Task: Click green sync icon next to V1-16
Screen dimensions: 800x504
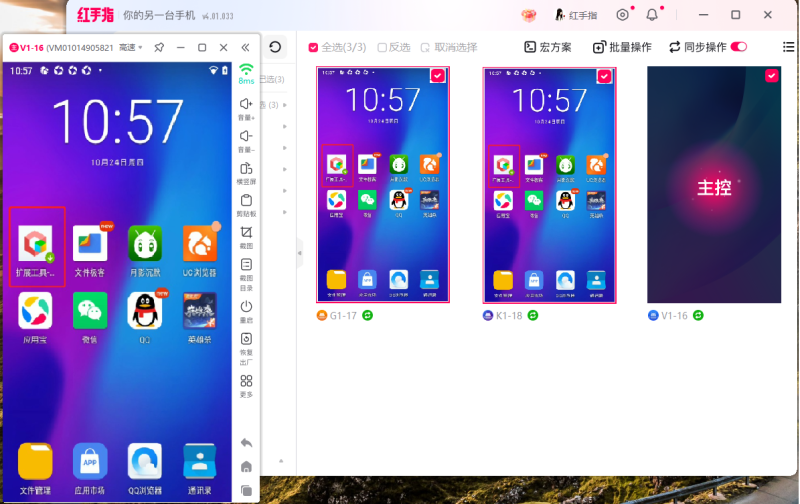Action: (698, 315)
